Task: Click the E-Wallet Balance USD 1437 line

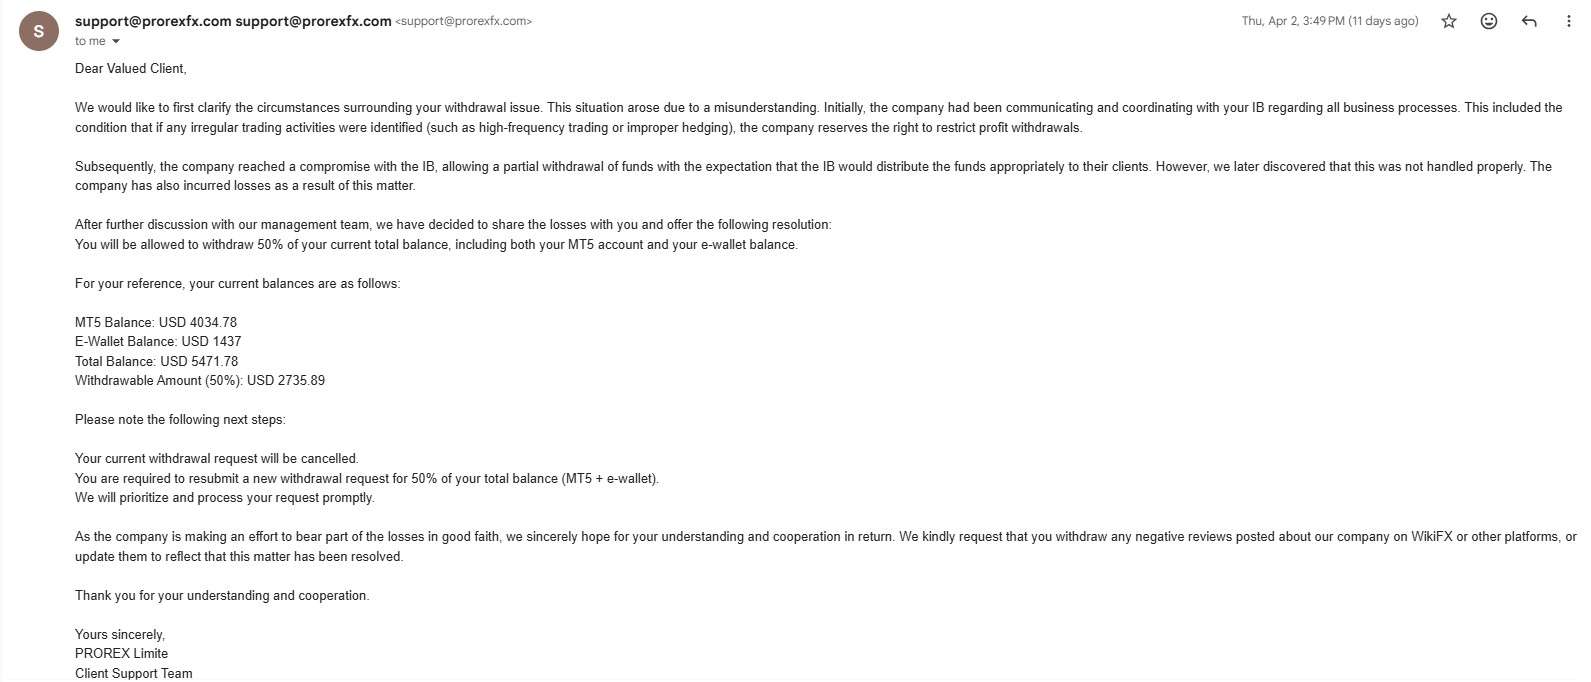Action: tap(158, 341)
